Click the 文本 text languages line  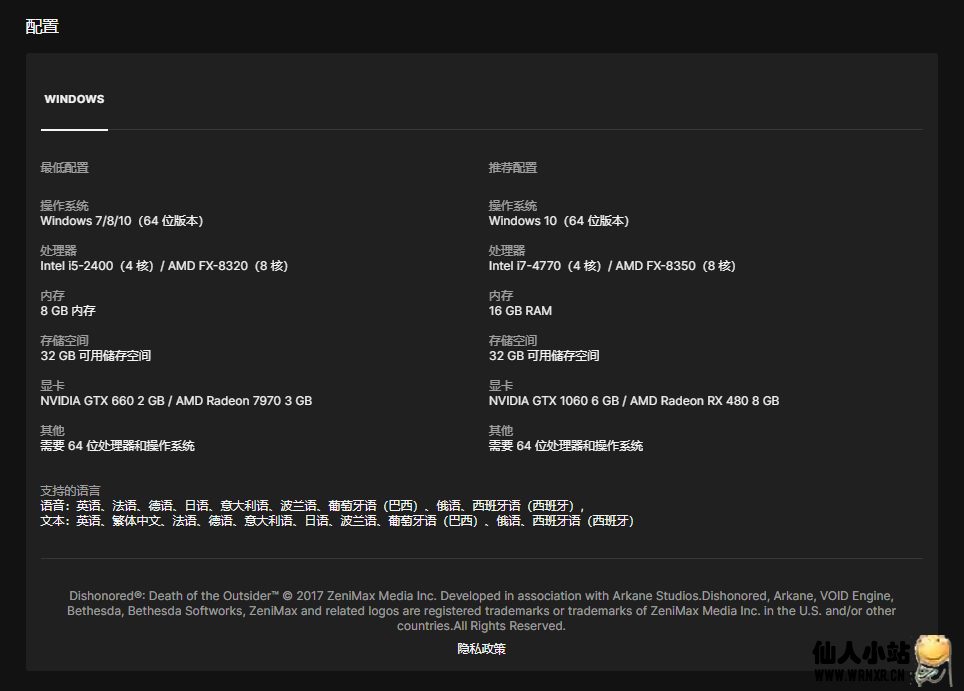tap(337, 521)
